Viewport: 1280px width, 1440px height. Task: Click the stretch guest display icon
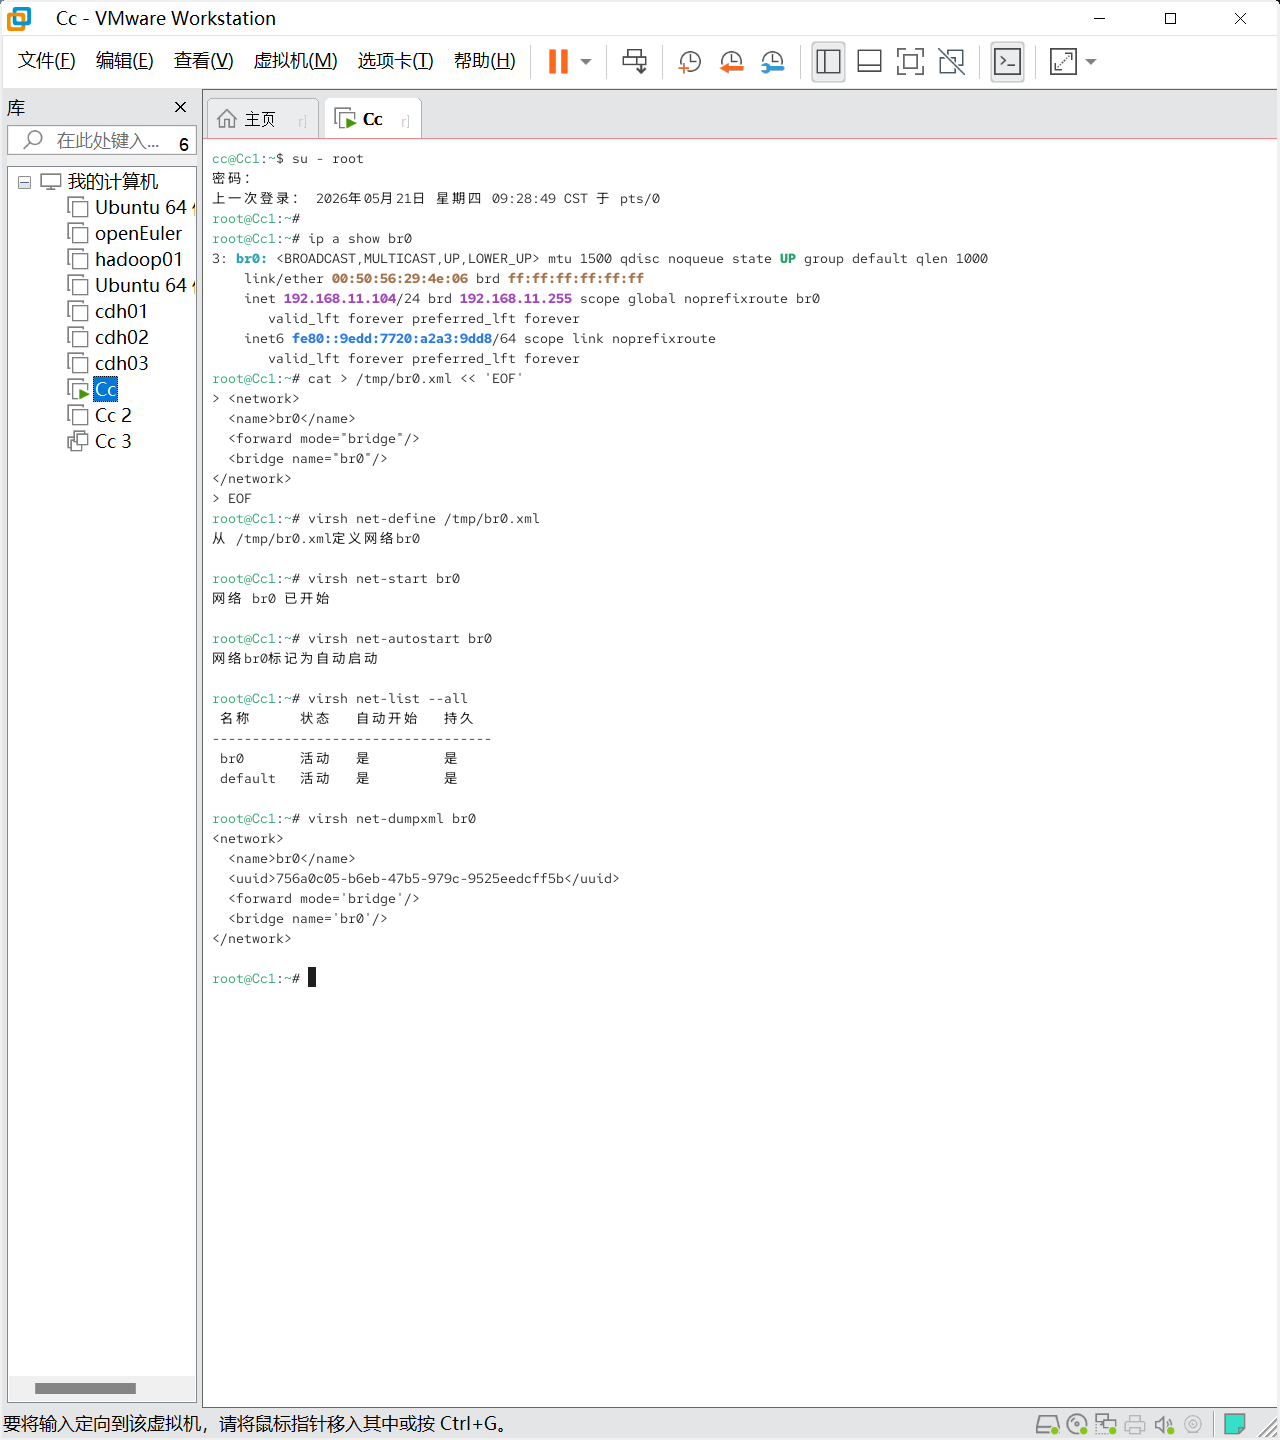(x=1063, y=62)
